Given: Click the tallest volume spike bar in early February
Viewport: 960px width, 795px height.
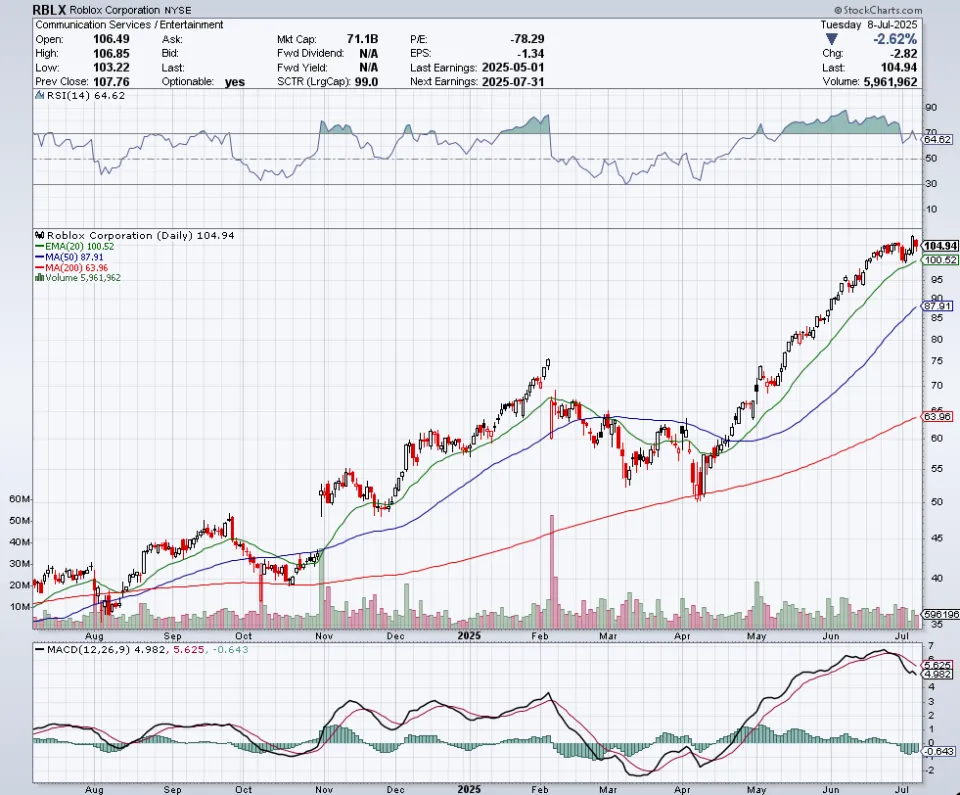Looking at the screenshot, I should 552,572.
